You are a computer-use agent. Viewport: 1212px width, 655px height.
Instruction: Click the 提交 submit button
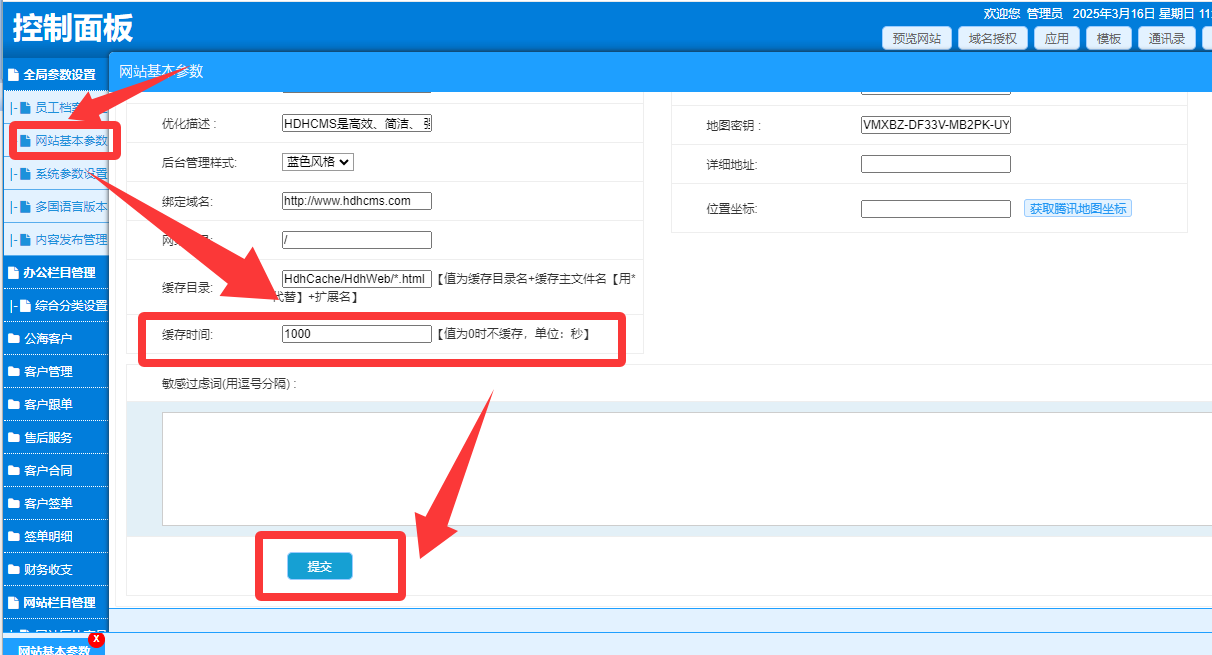320,566
